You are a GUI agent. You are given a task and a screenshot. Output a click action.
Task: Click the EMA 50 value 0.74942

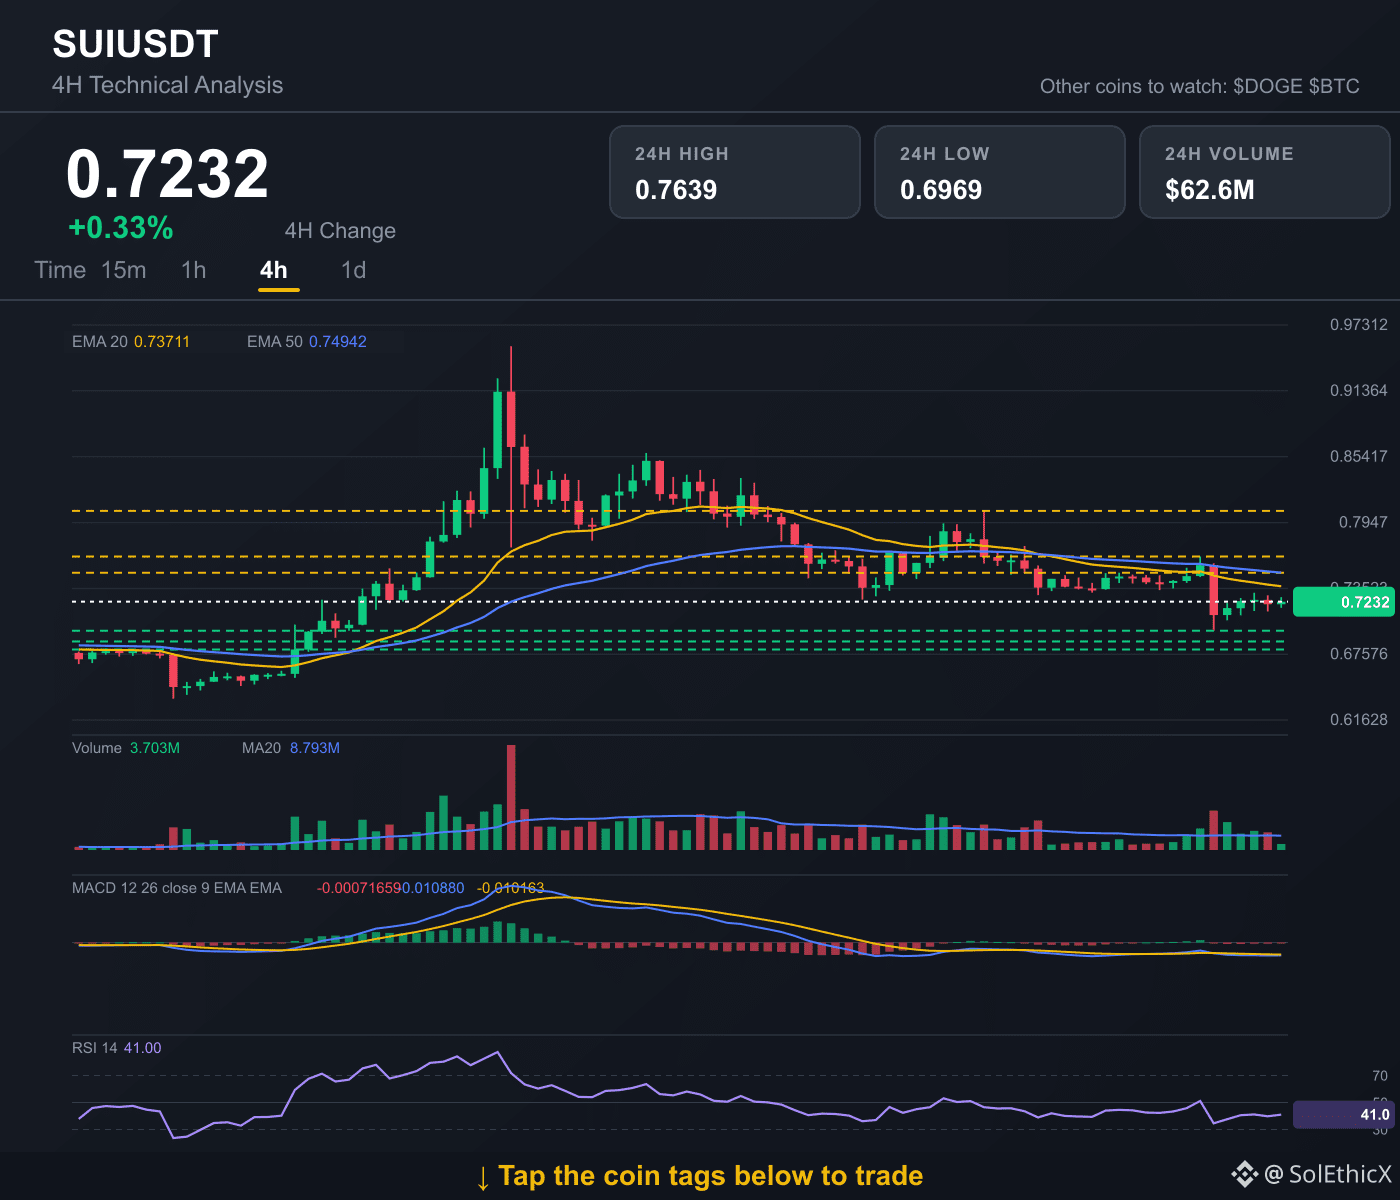[x=338, y=342]
